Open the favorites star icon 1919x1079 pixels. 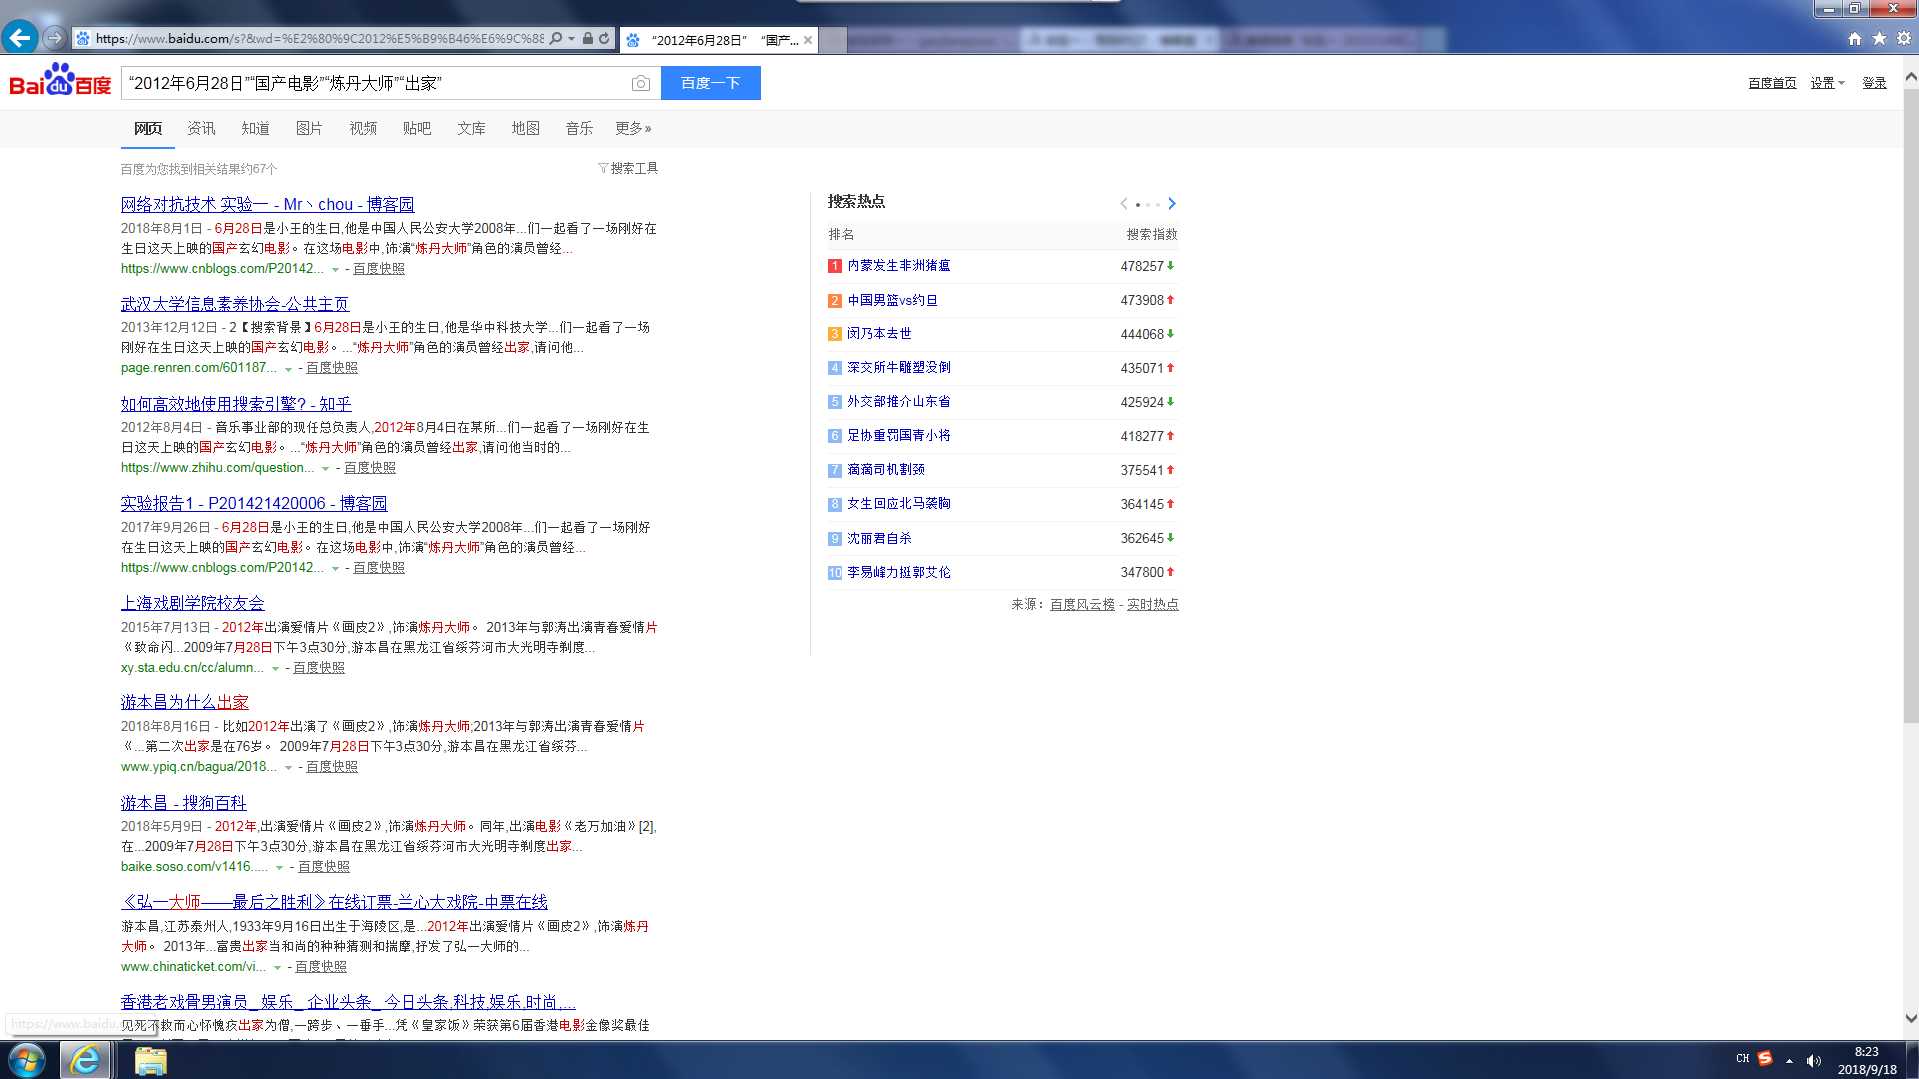pos(1879,38)
